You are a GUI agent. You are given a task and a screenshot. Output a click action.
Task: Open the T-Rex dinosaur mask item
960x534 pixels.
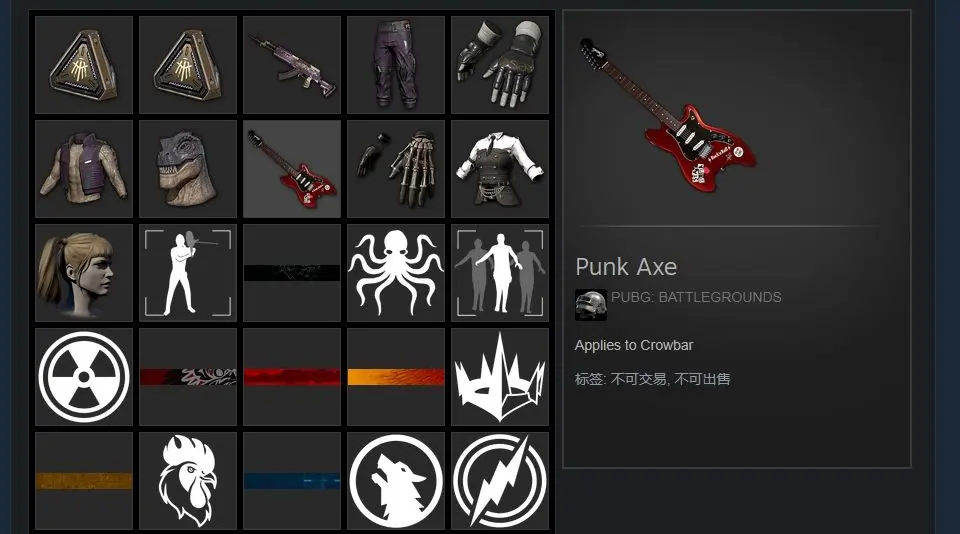tap(187, 169)
